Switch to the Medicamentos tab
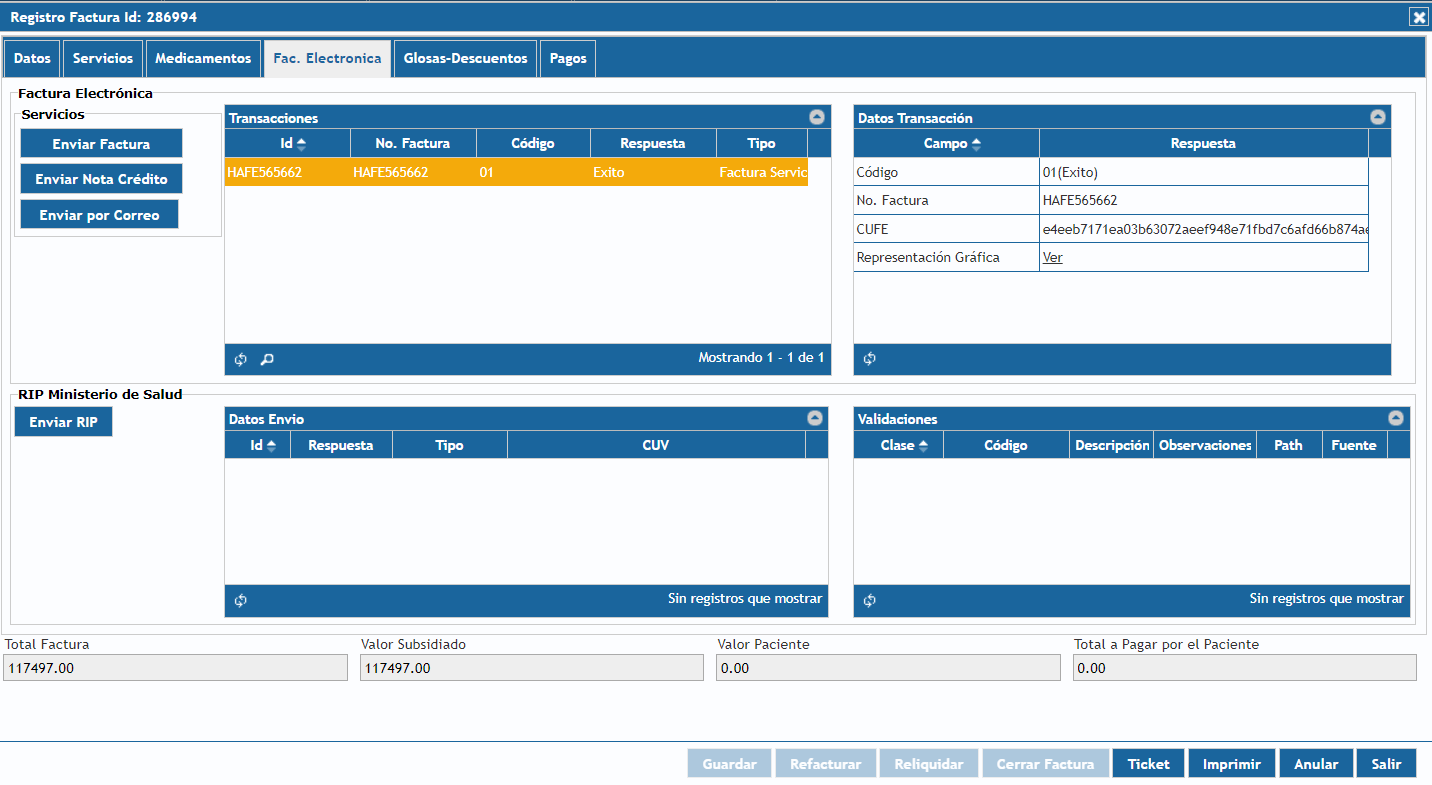 pyautogui.click(x=203, y=59)
